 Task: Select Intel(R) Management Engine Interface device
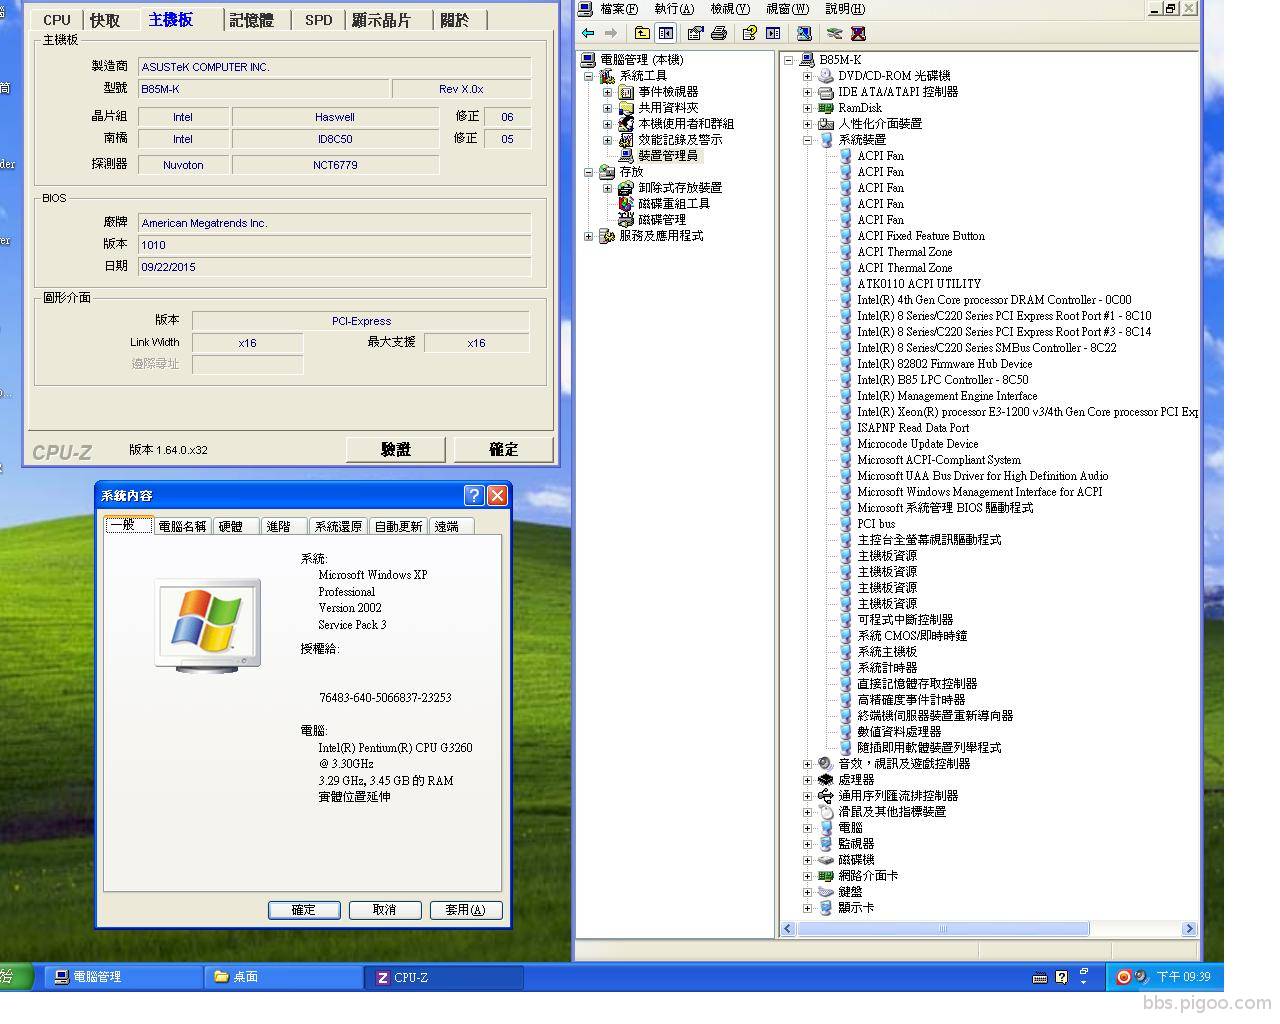(947, 396)
